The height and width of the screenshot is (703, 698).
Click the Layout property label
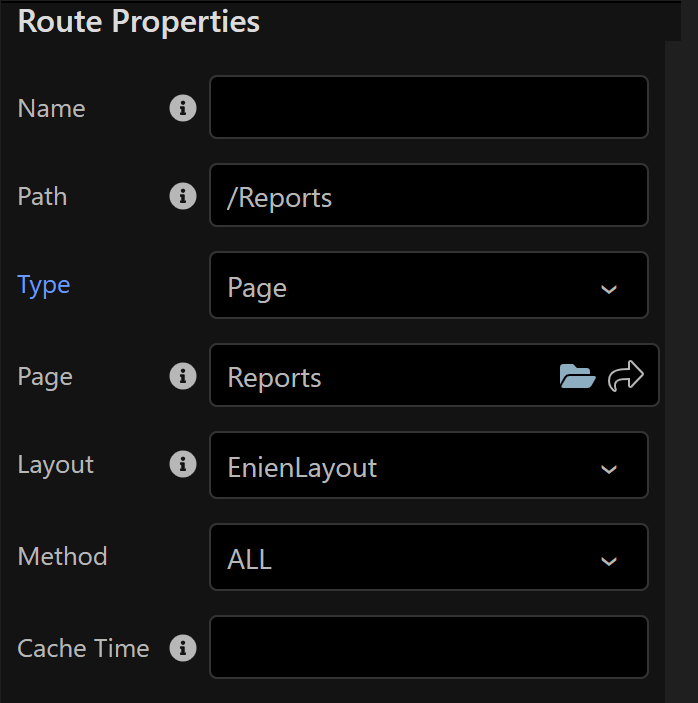pos(56,465)
